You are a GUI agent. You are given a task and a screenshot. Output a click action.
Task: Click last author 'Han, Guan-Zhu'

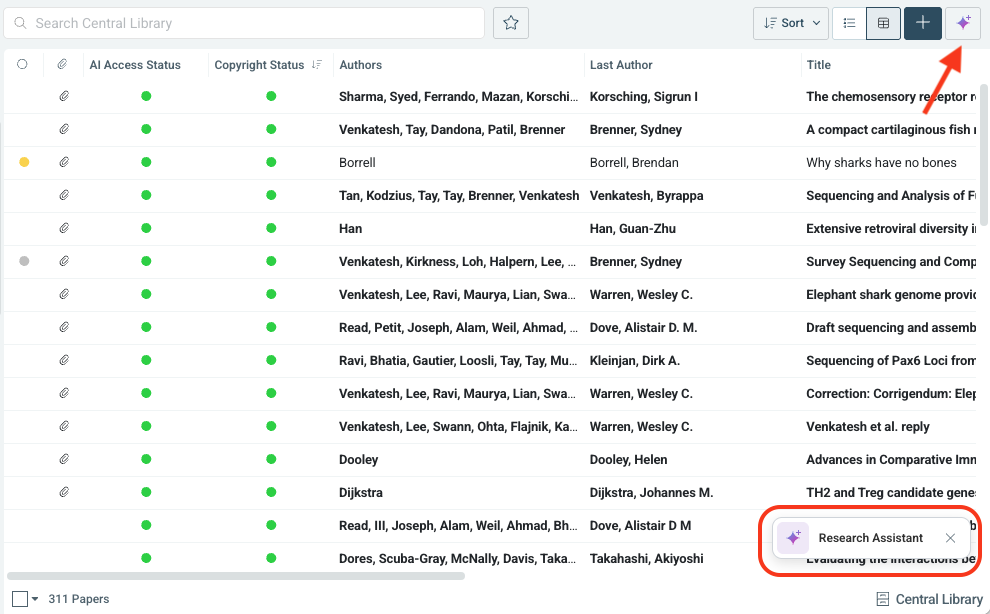pyautogui.click(x=633, y=229)
